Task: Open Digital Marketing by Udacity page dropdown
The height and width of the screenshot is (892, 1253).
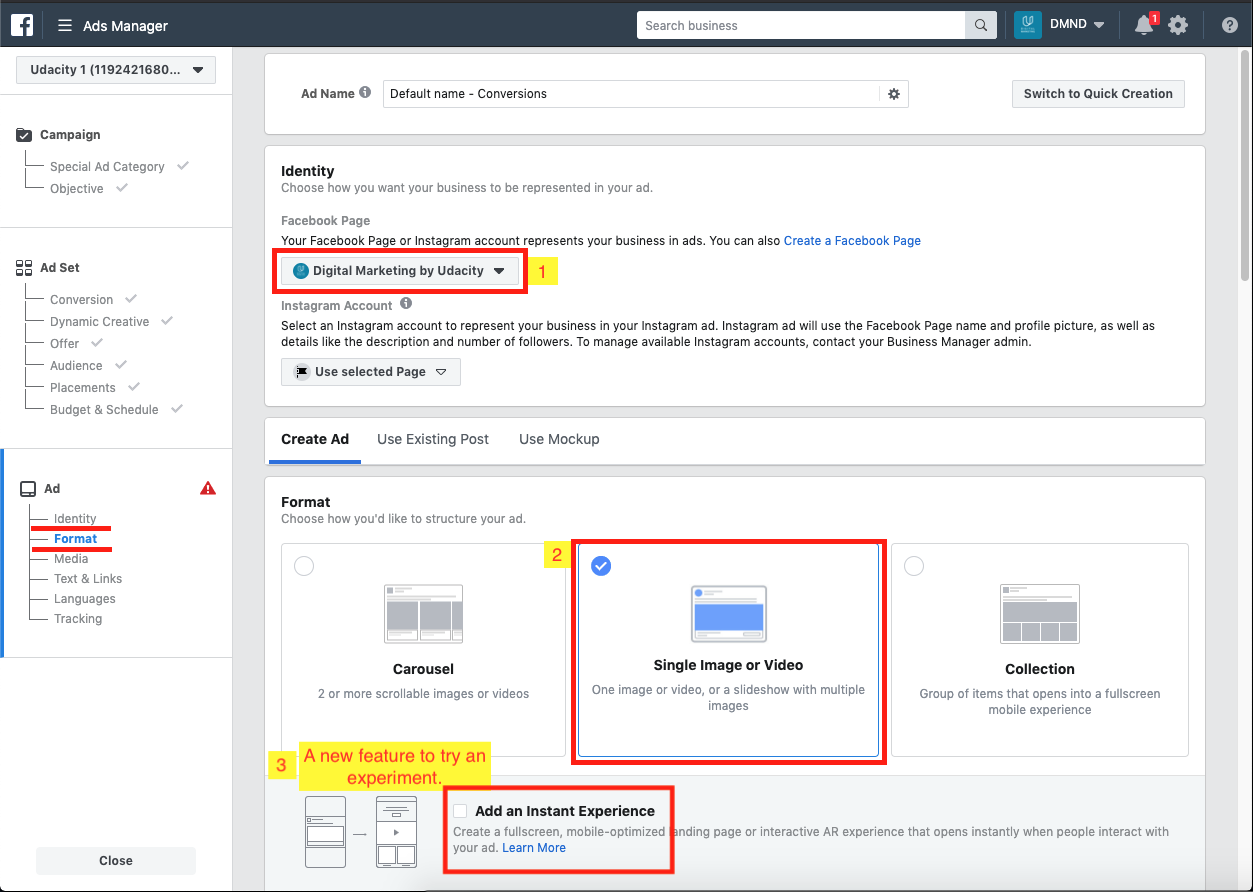Action: click(x=400, y=271)
